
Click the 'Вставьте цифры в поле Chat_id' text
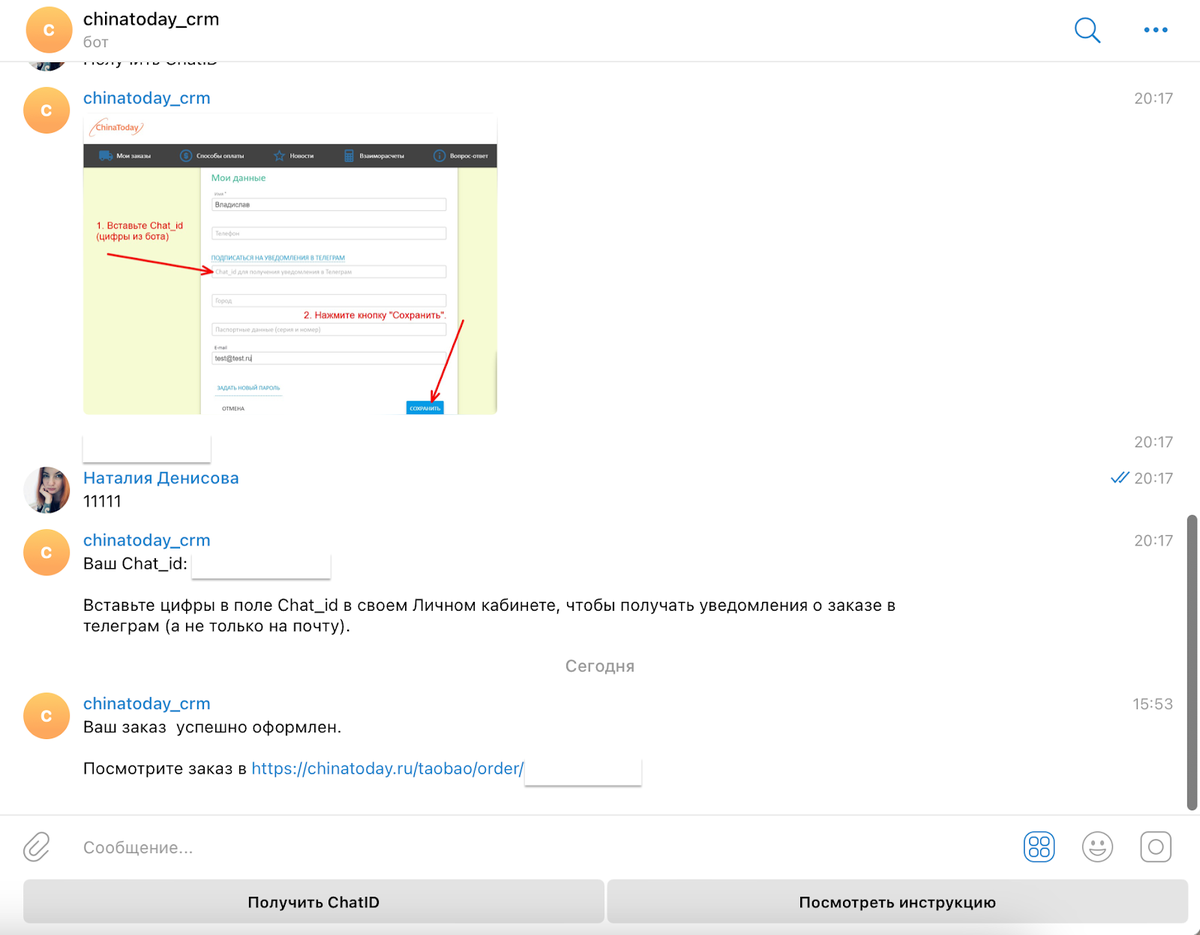[489, 615]
